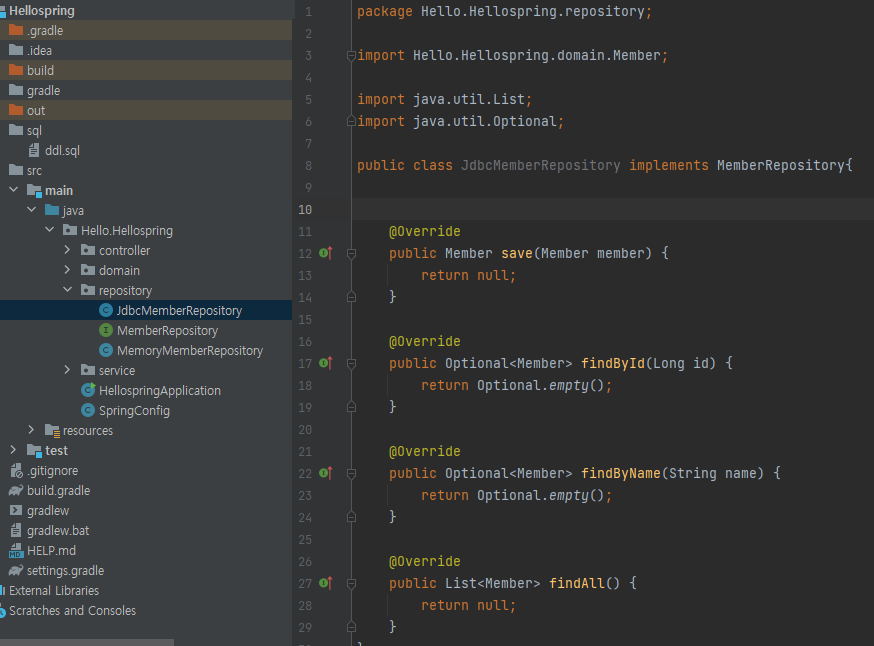Click the resources folder icon
This screenshot has width=874, height=646.
[x=52, y=430]
